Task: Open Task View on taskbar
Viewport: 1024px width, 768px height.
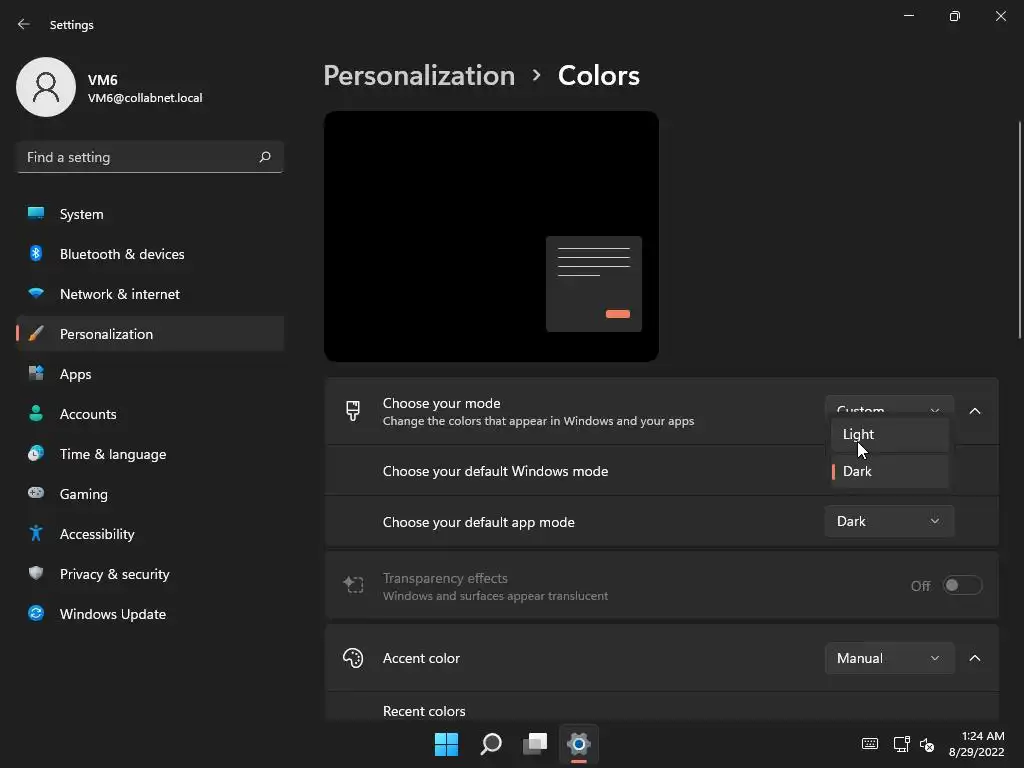Action: tap(535, 744)
